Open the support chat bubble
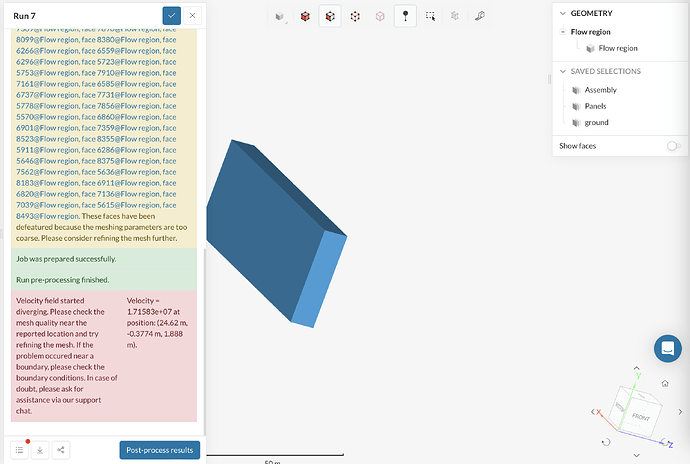Screen dimensions: 690x464 coord(668,348)
